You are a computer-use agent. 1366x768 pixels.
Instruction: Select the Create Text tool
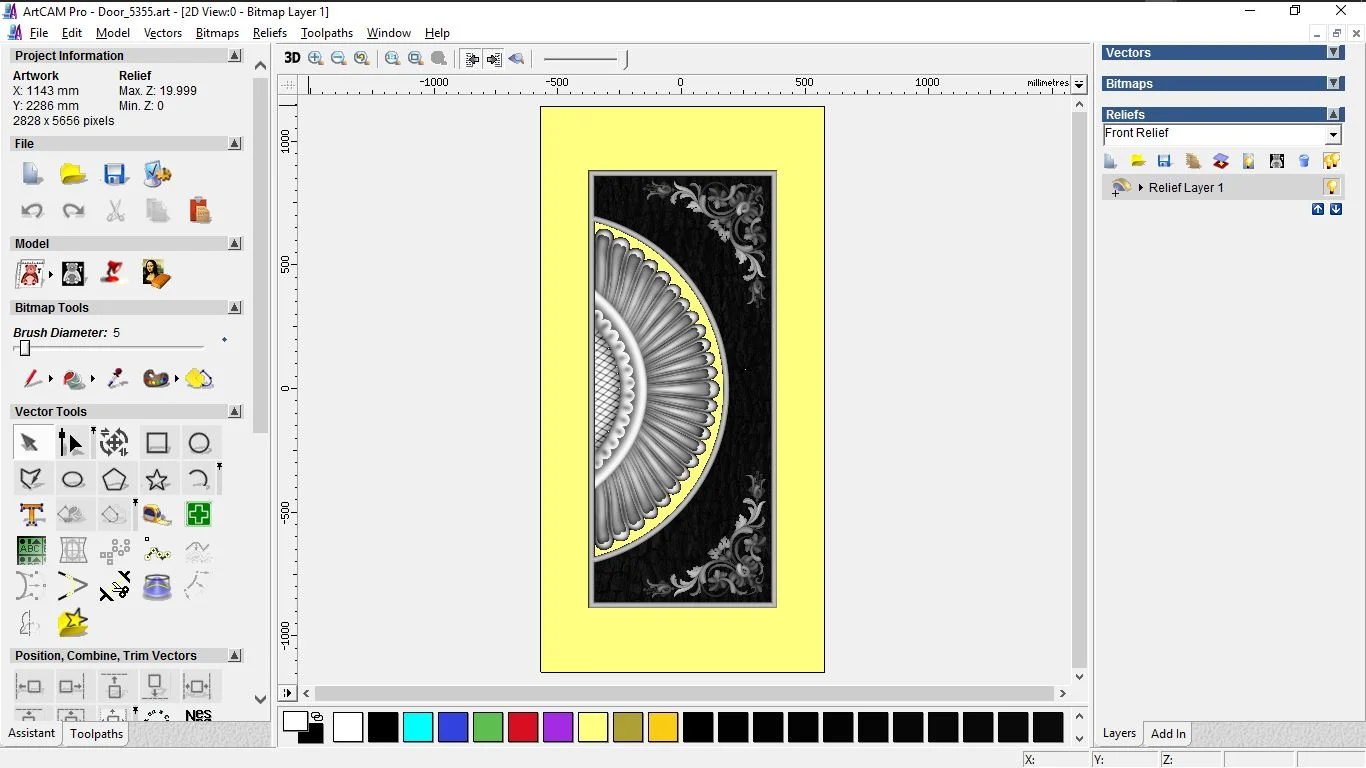point(32,515)
